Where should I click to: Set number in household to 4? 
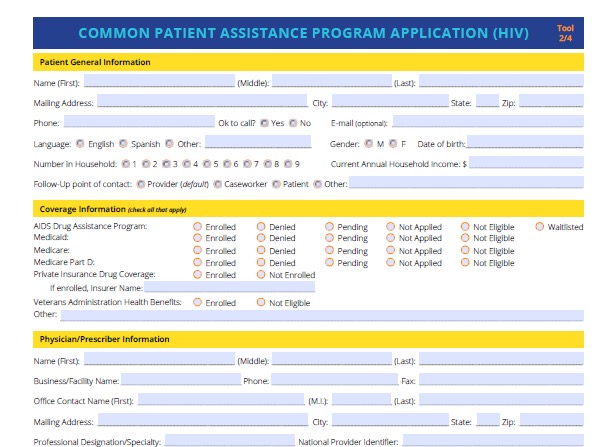click(187, 164)
